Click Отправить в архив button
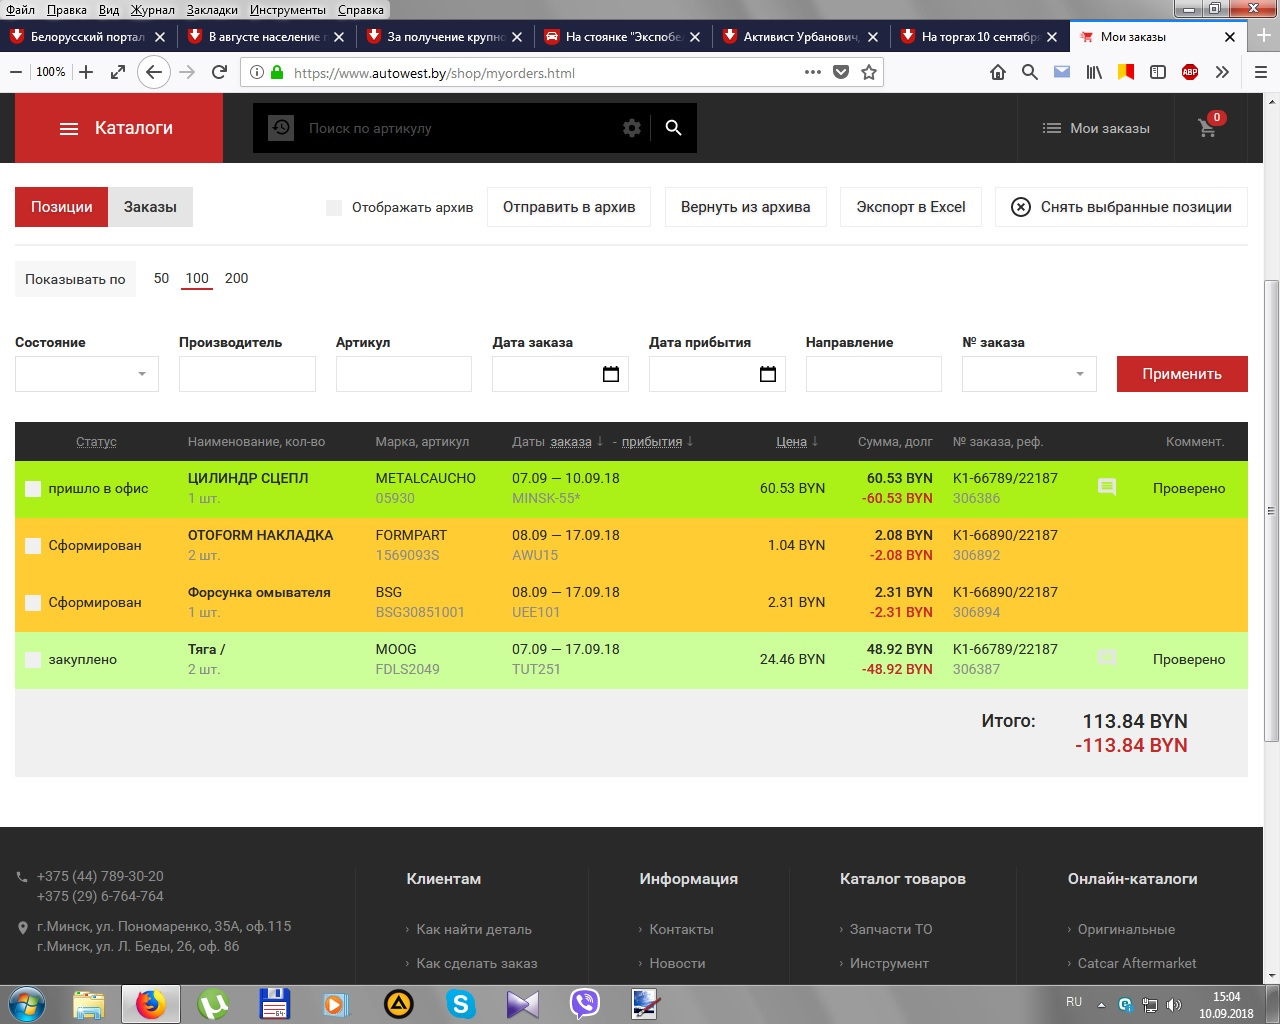Image resolution: width=1280 pixels, height=1024 pixels. click(x=569, y=207)
